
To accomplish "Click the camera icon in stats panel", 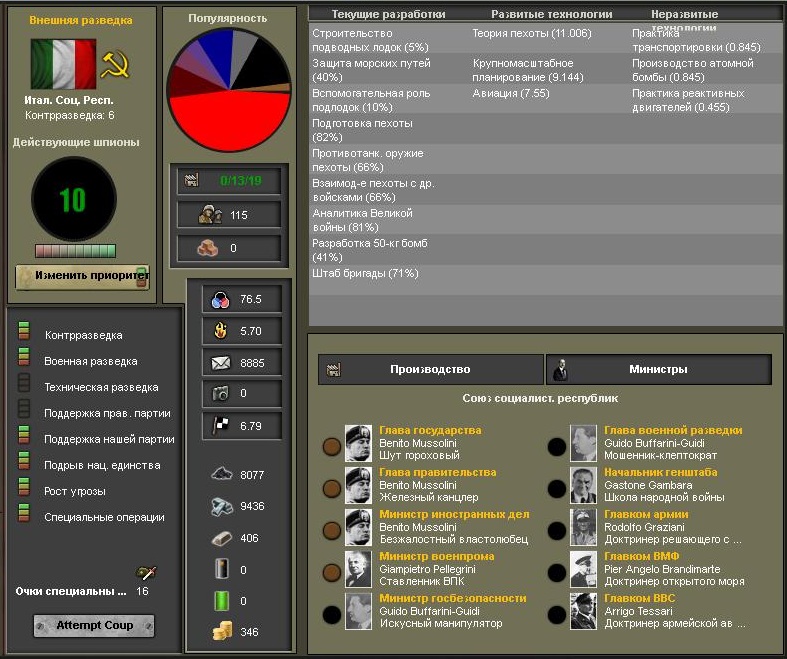I will (x=218, y=394).
